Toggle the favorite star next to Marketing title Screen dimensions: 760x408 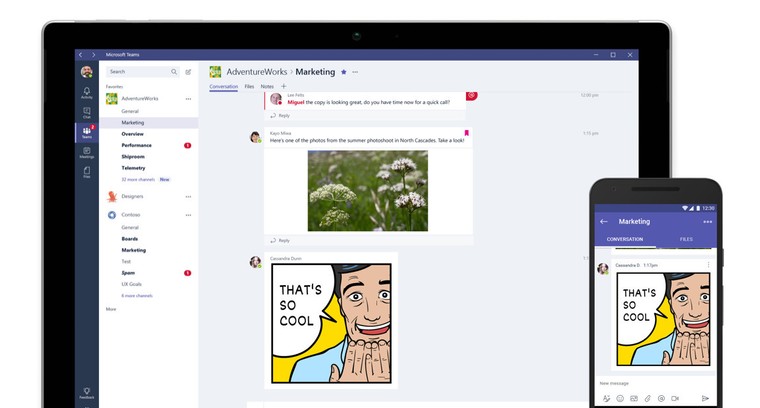344,72
